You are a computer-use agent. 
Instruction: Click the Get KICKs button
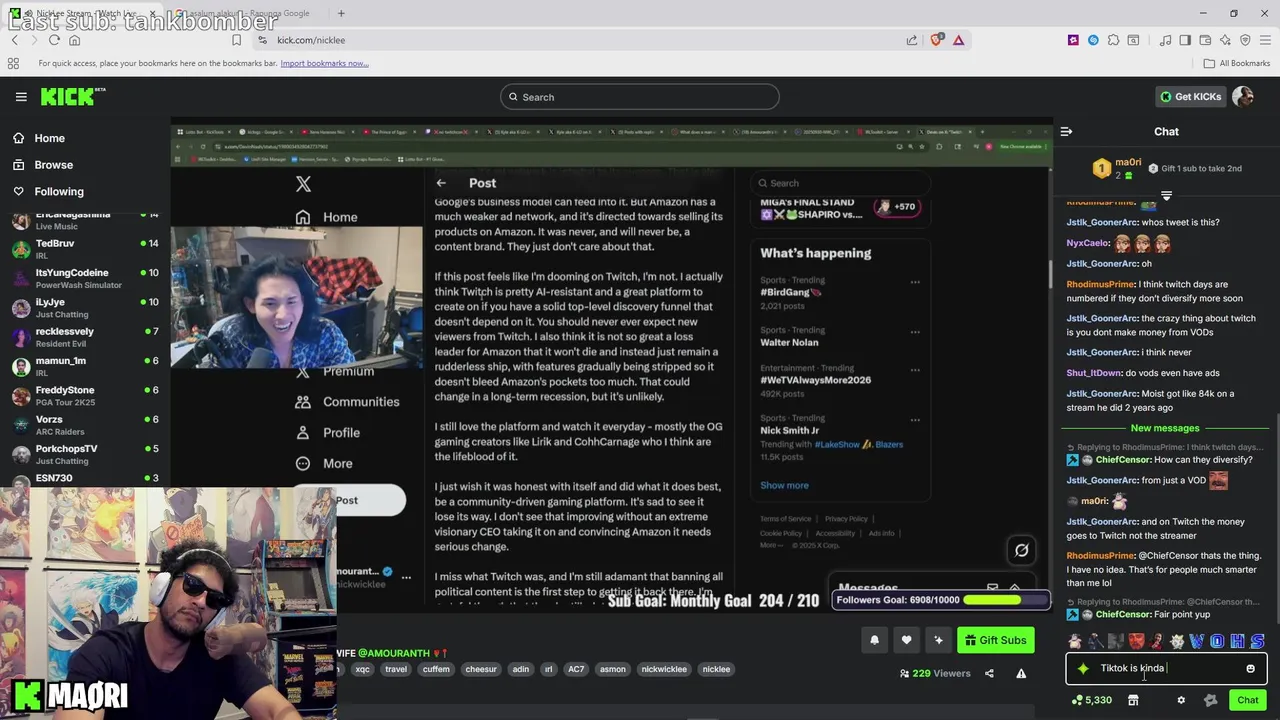coord(1190,97)
